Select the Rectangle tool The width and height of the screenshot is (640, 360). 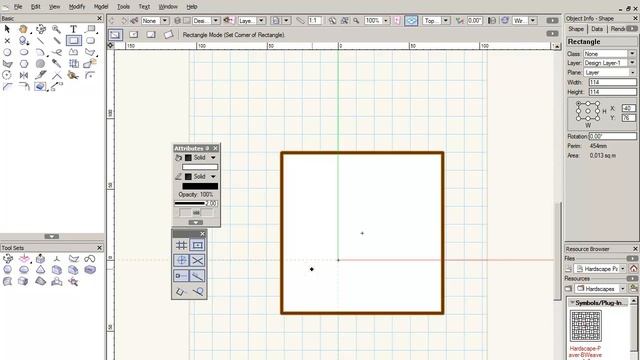73,41
